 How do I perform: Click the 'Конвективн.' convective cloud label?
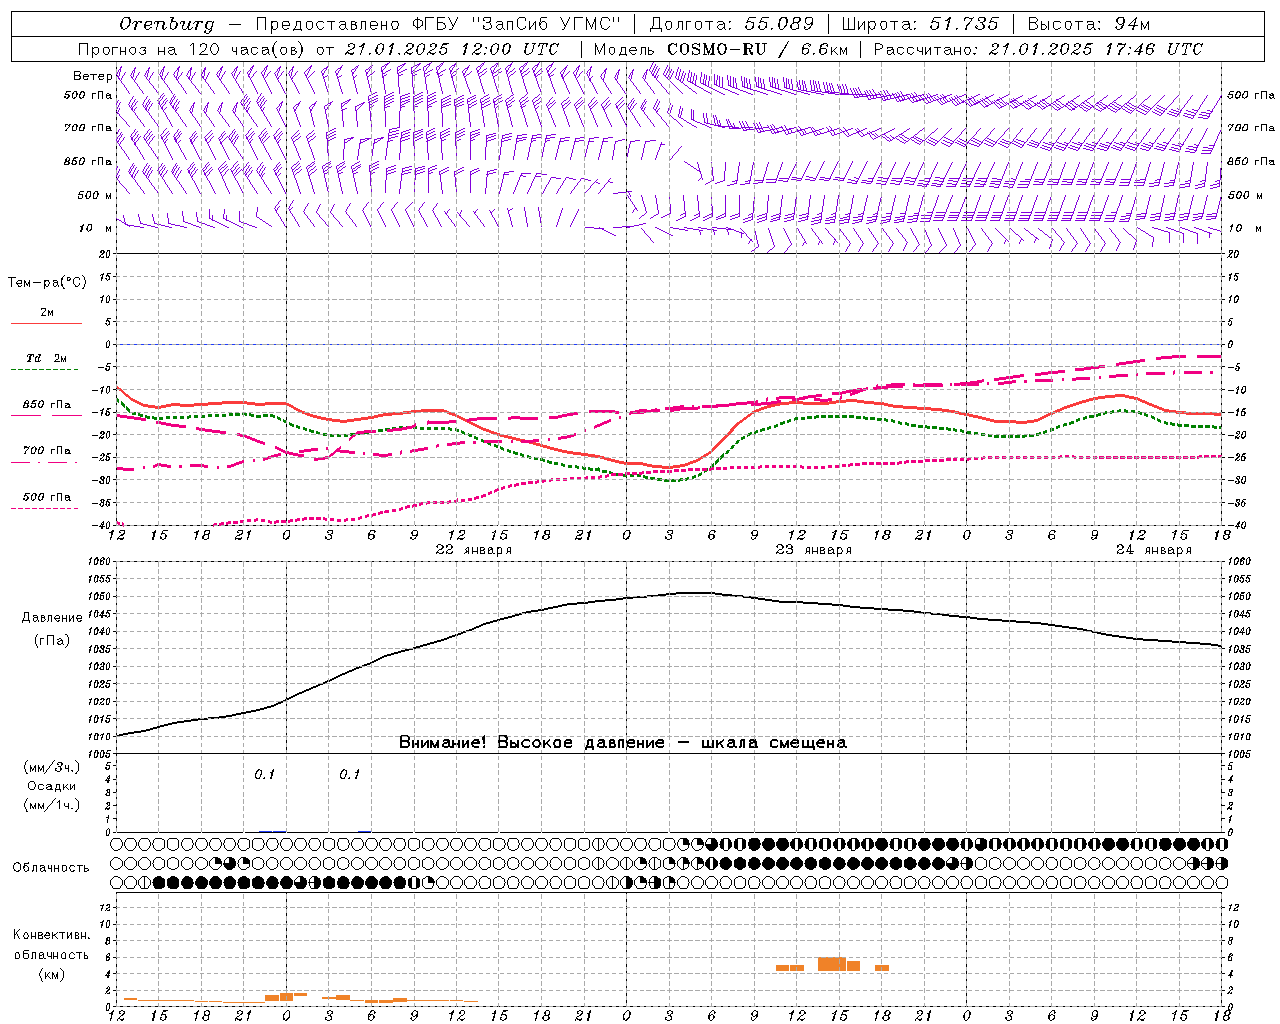point(51,935)
